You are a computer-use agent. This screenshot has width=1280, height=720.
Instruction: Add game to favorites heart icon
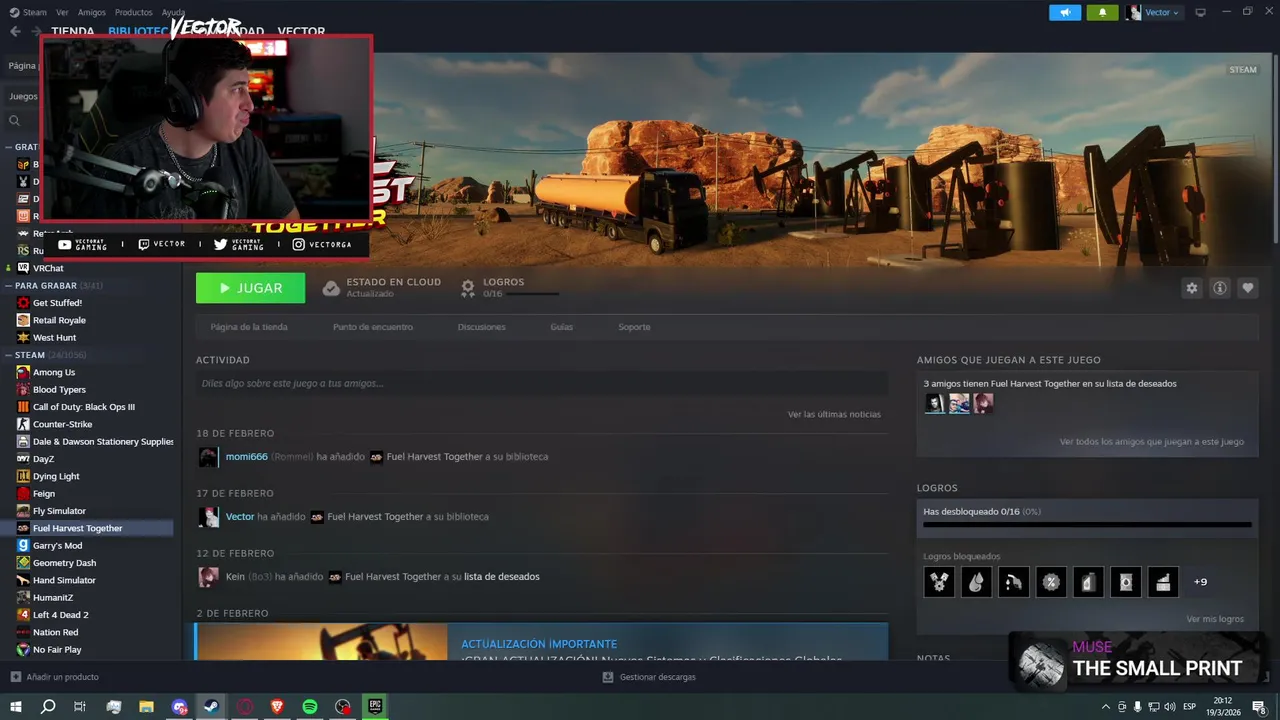(x=1247, y=288)
